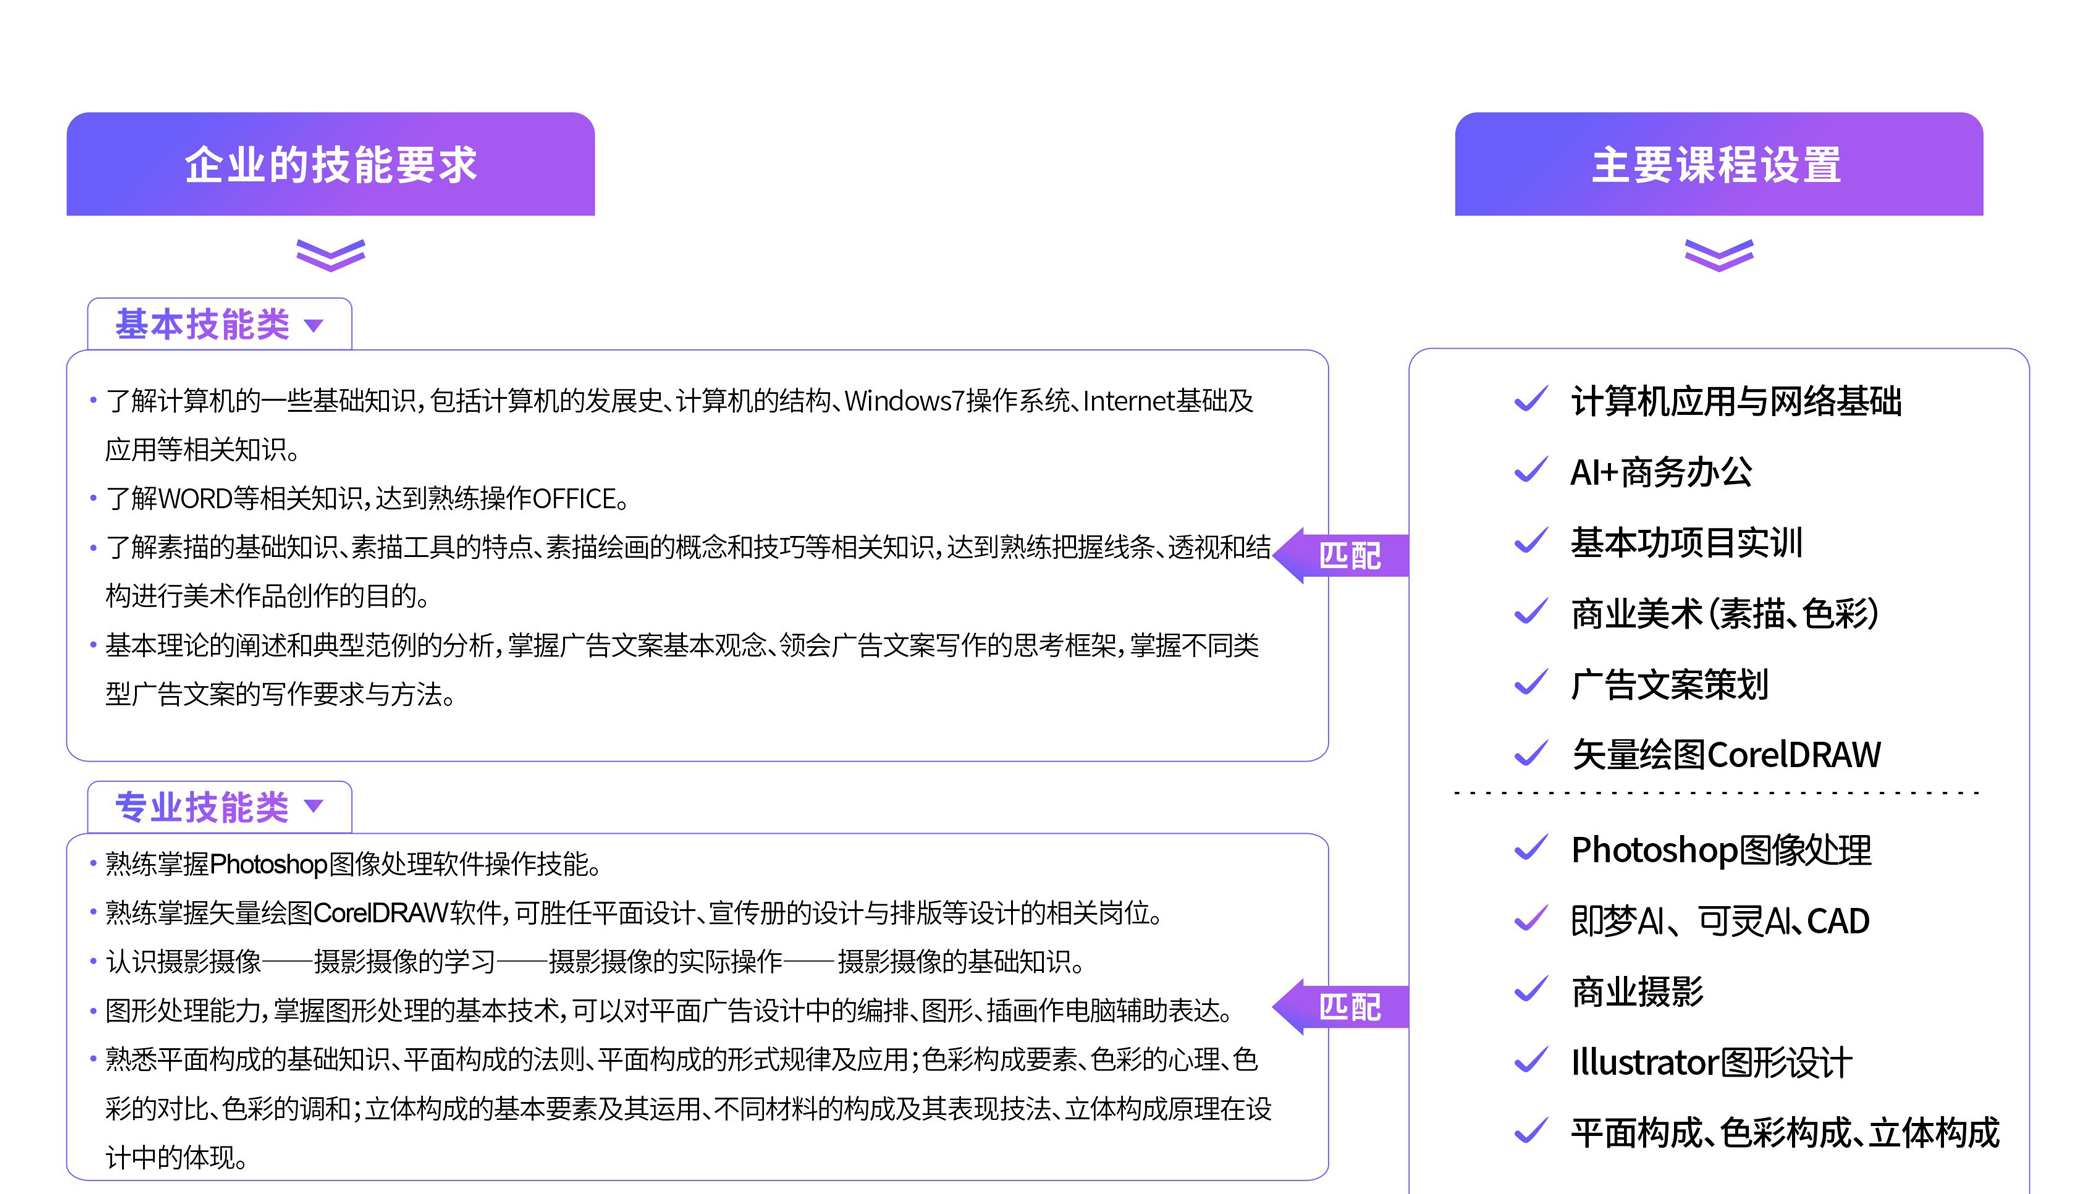
Task: Click checkmark beside Photoshop图像处理
Action: click(x=1531, y=849)
